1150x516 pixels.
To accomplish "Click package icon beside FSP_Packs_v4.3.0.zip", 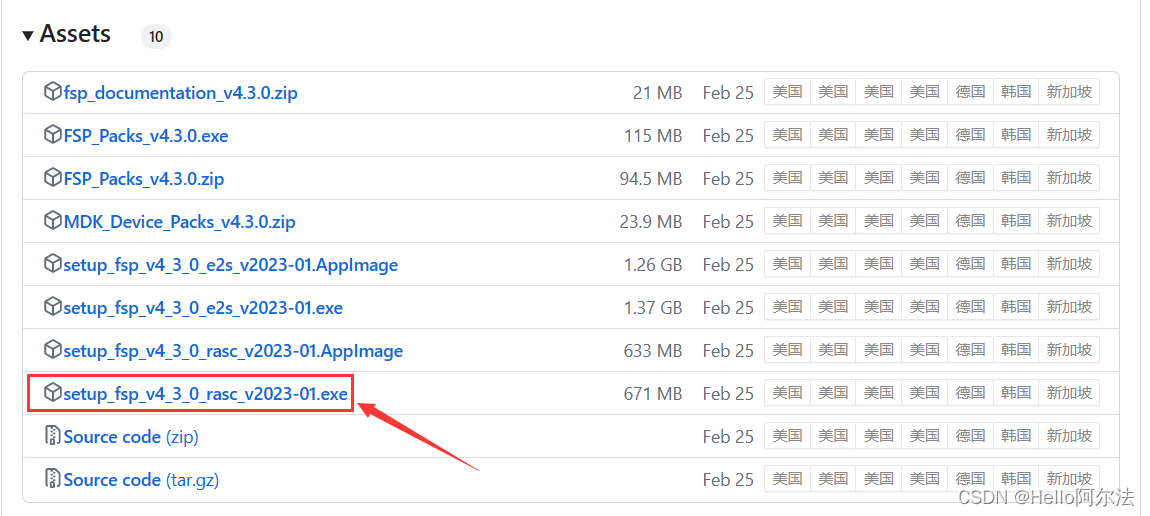I will click(x=53, y=178).
